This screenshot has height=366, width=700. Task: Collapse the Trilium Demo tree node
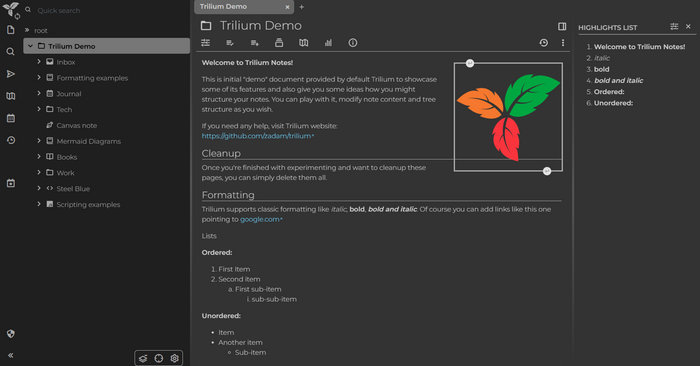[30, 46]
